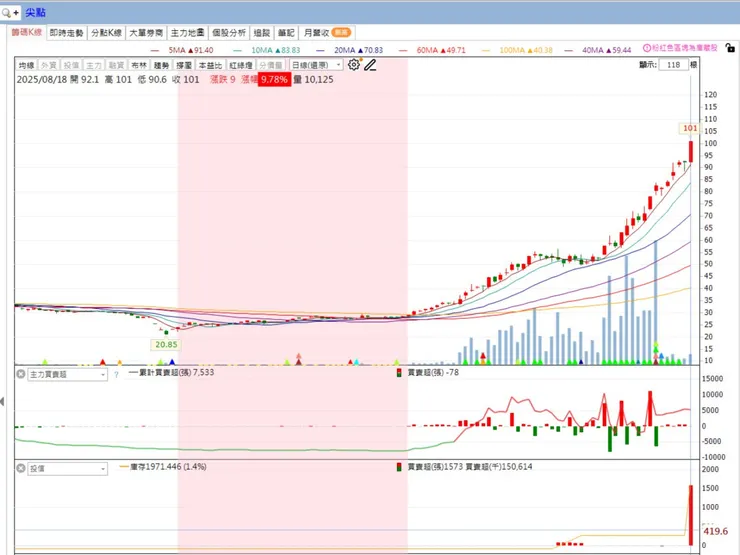
Task: Select the pencil drawing tool
Action: 370,65
